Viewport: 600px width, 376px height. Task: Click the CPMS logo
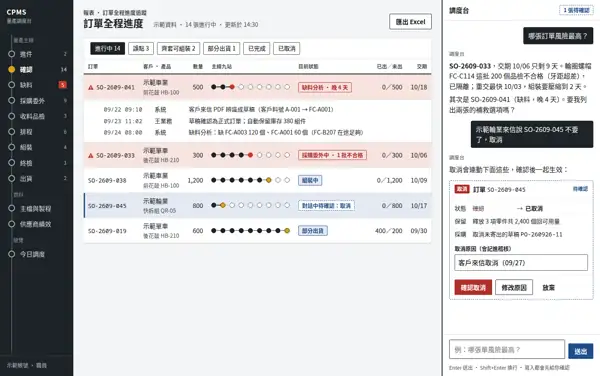point(16,12)
